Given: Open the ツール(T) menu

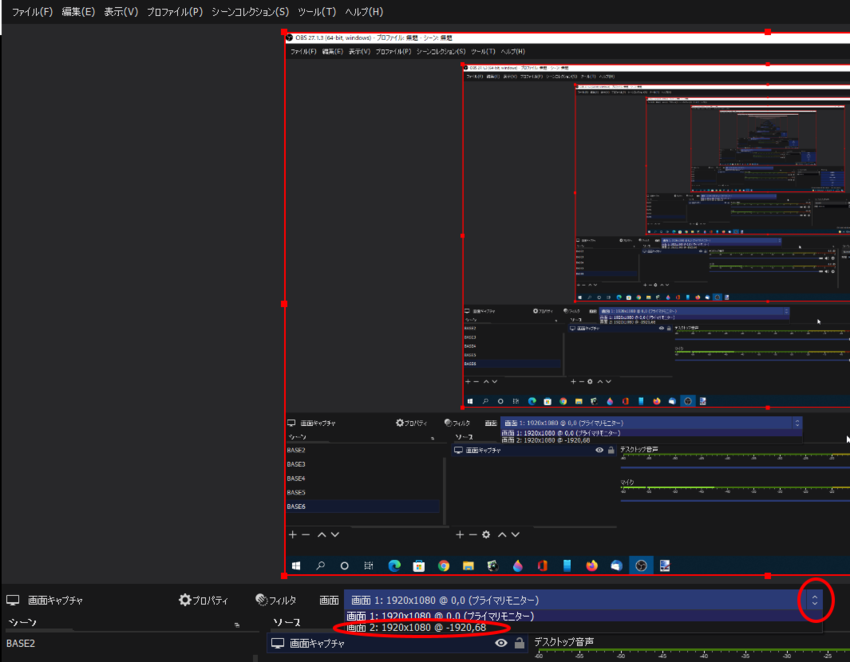Looking at the screenshot, I should pos(317,11).
